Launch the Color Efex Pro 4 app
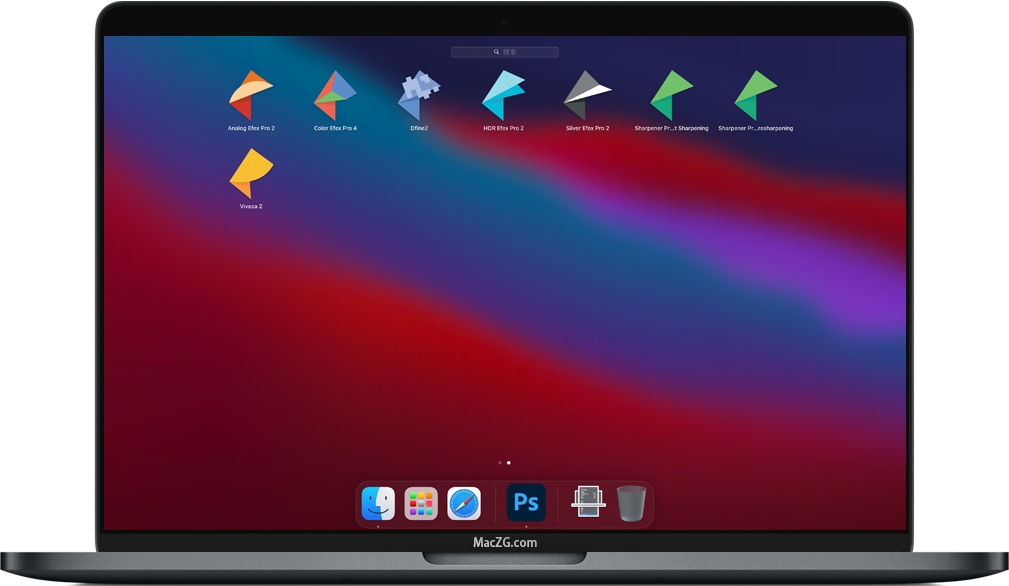 click(x=335, y=96)
